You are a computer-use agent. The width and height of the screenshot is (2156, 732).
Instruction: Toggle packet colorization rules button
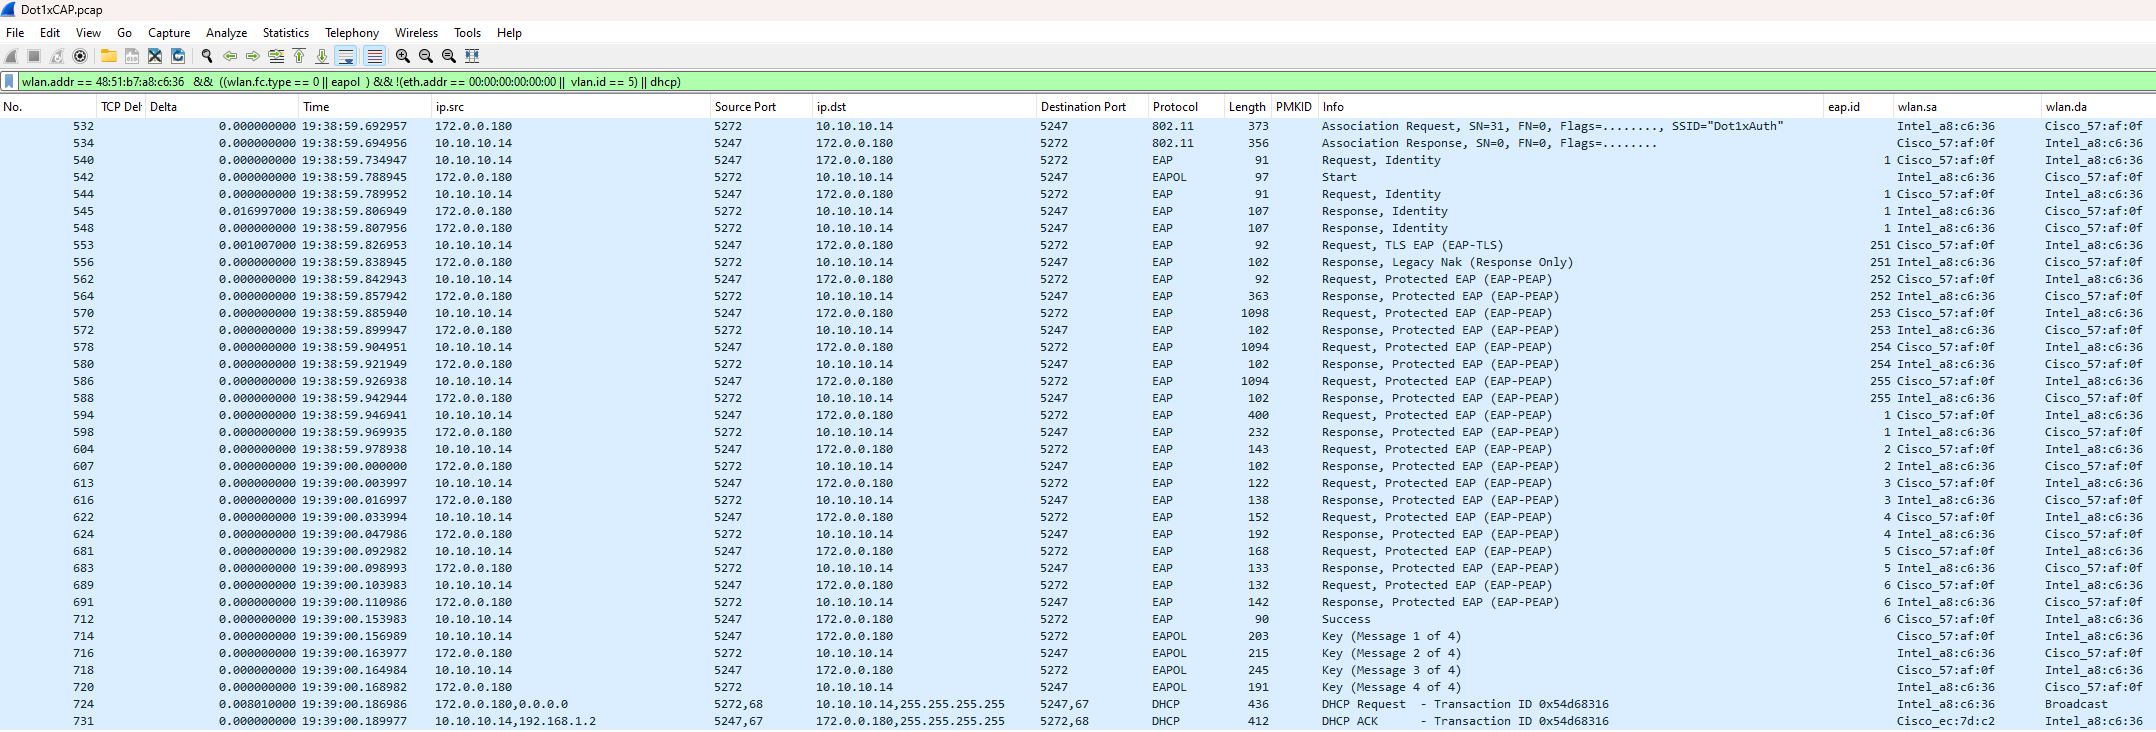[x=374, y=56]
